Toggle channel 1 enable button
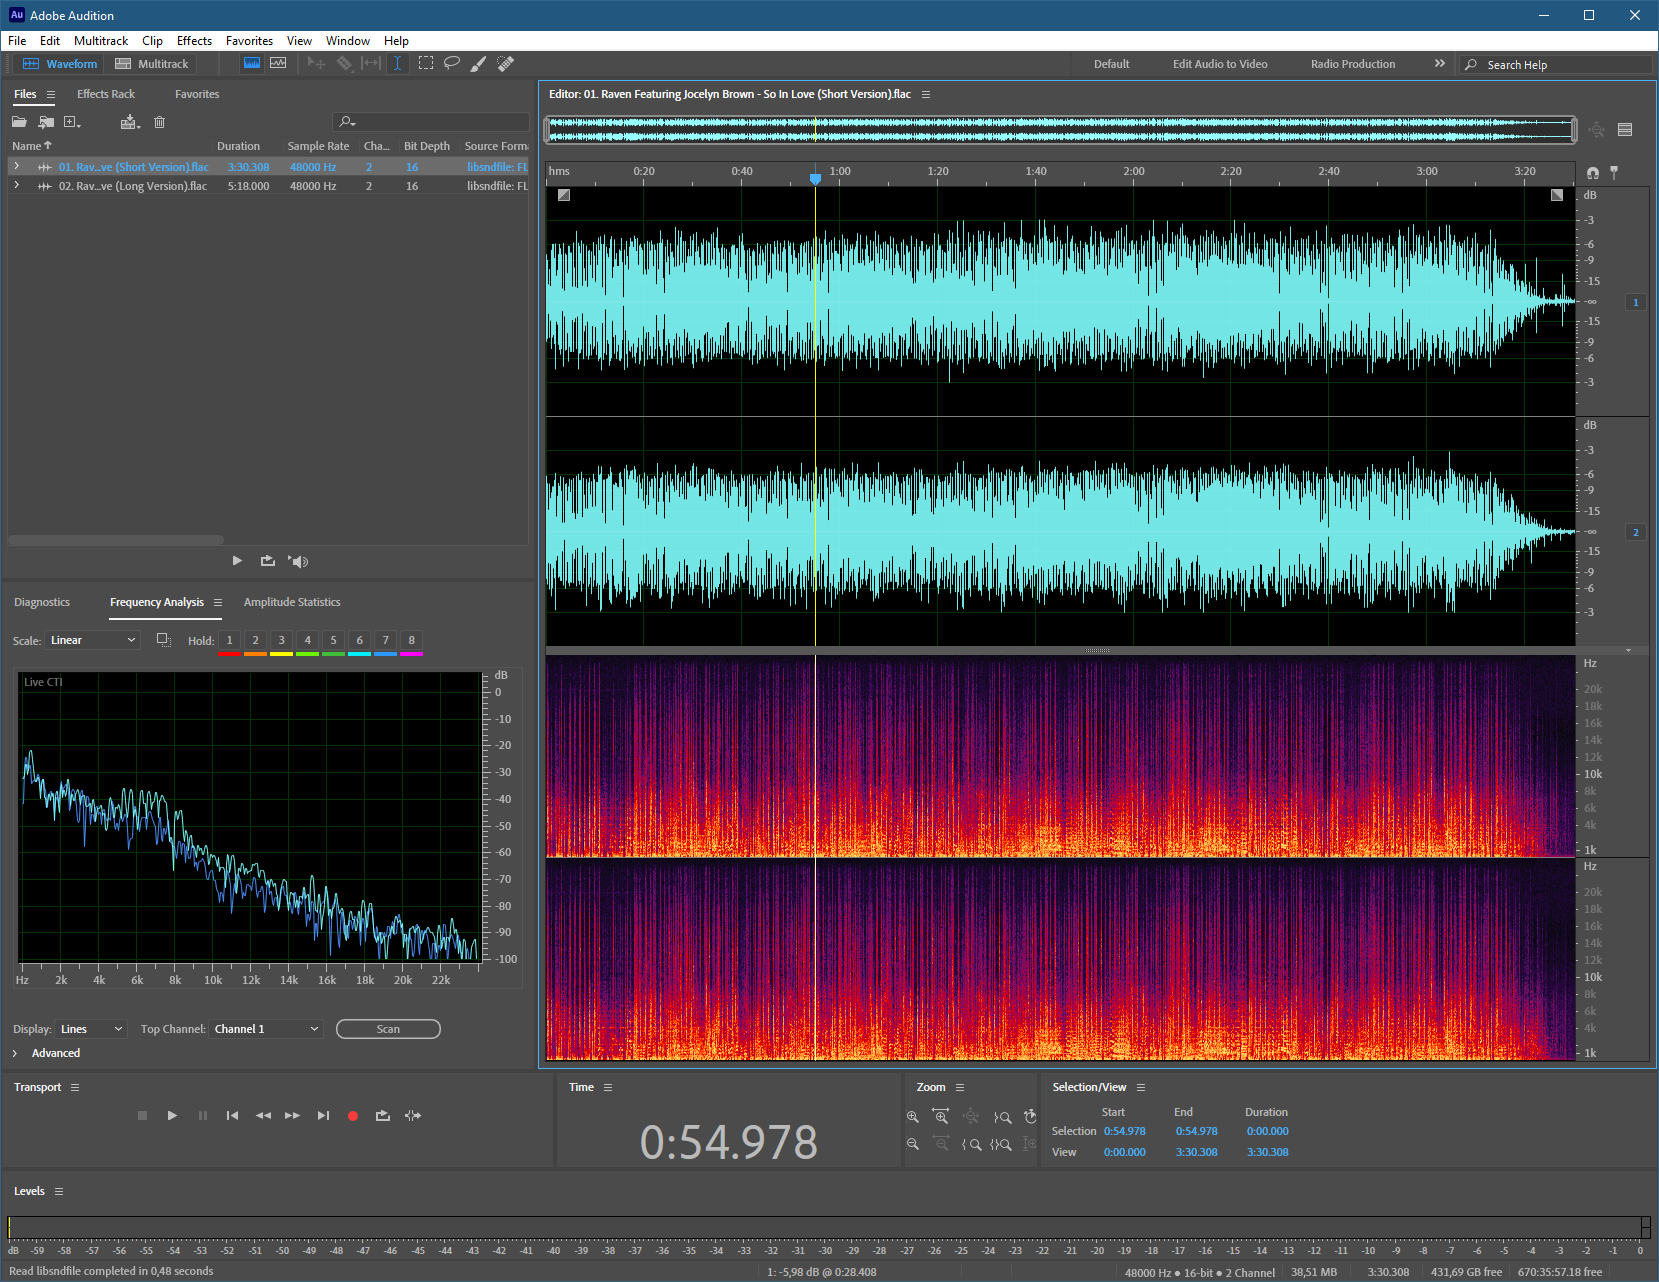 (x=1636, y=302)
